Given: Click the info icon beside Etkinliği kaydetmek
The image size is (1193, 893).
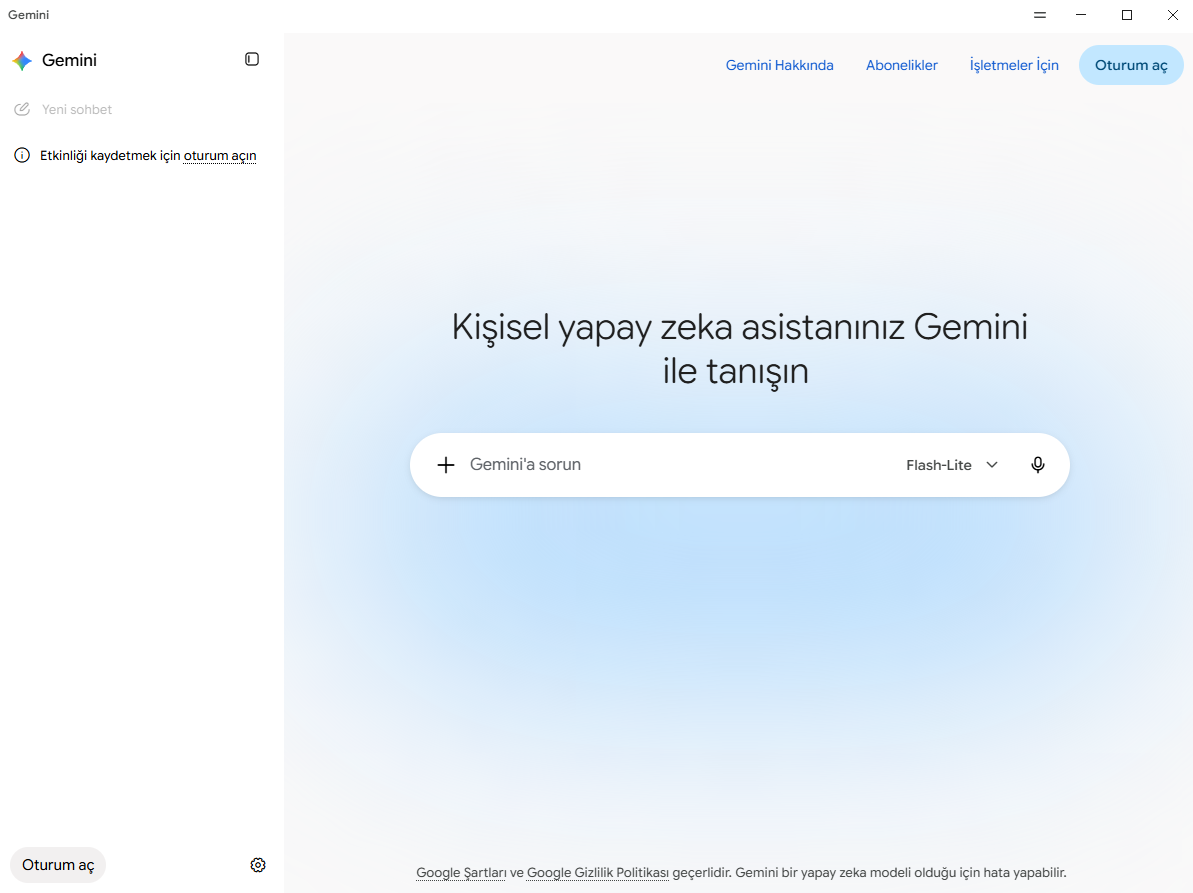Looking at the screenshot, I should pyautogui.click(x=22, y=156).
